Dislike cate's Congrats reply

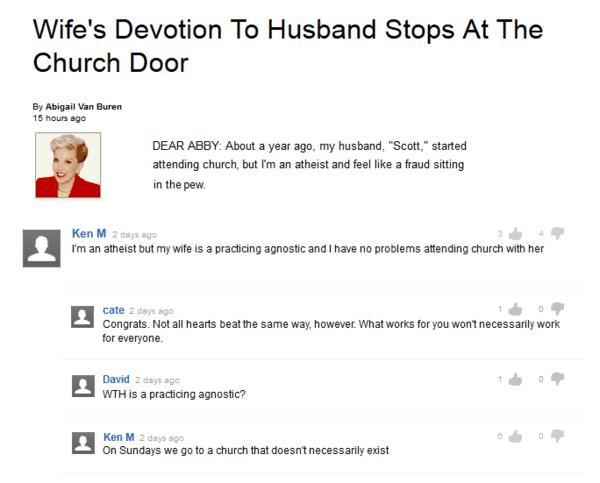tap(558, 309)
